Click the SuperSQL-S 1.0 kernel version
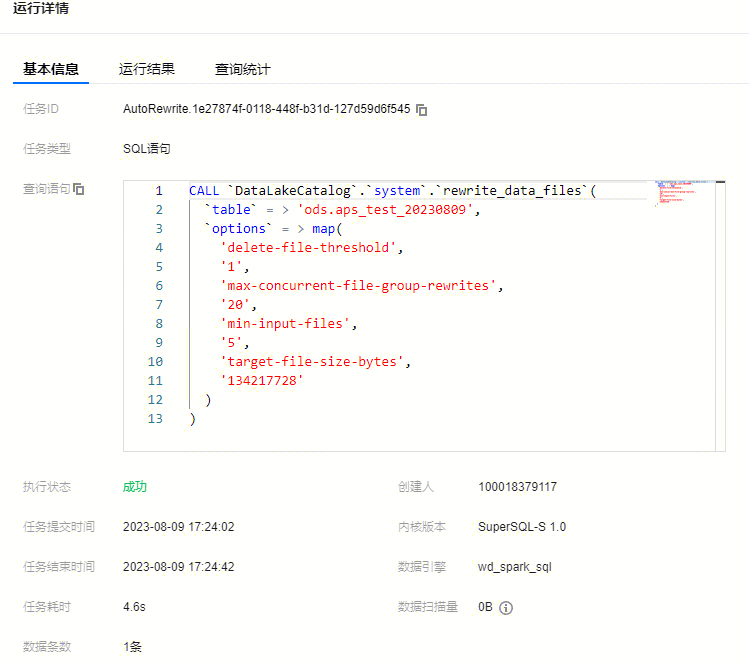Viewport: 749px width, 664px height. coord(521,527)
